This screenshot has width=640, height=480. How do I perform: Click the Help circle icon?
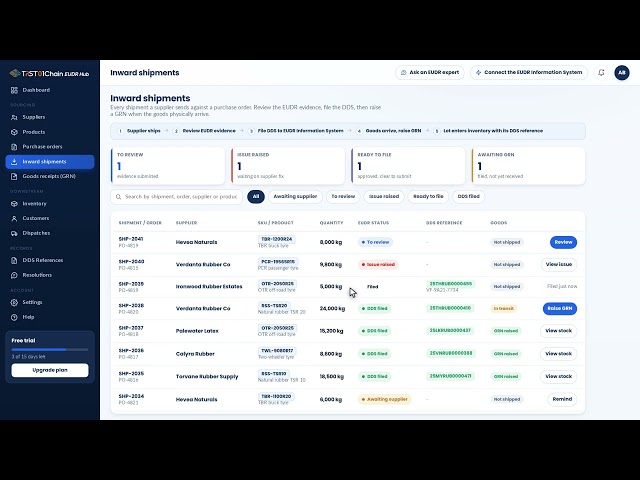click(x=14, y=317)
